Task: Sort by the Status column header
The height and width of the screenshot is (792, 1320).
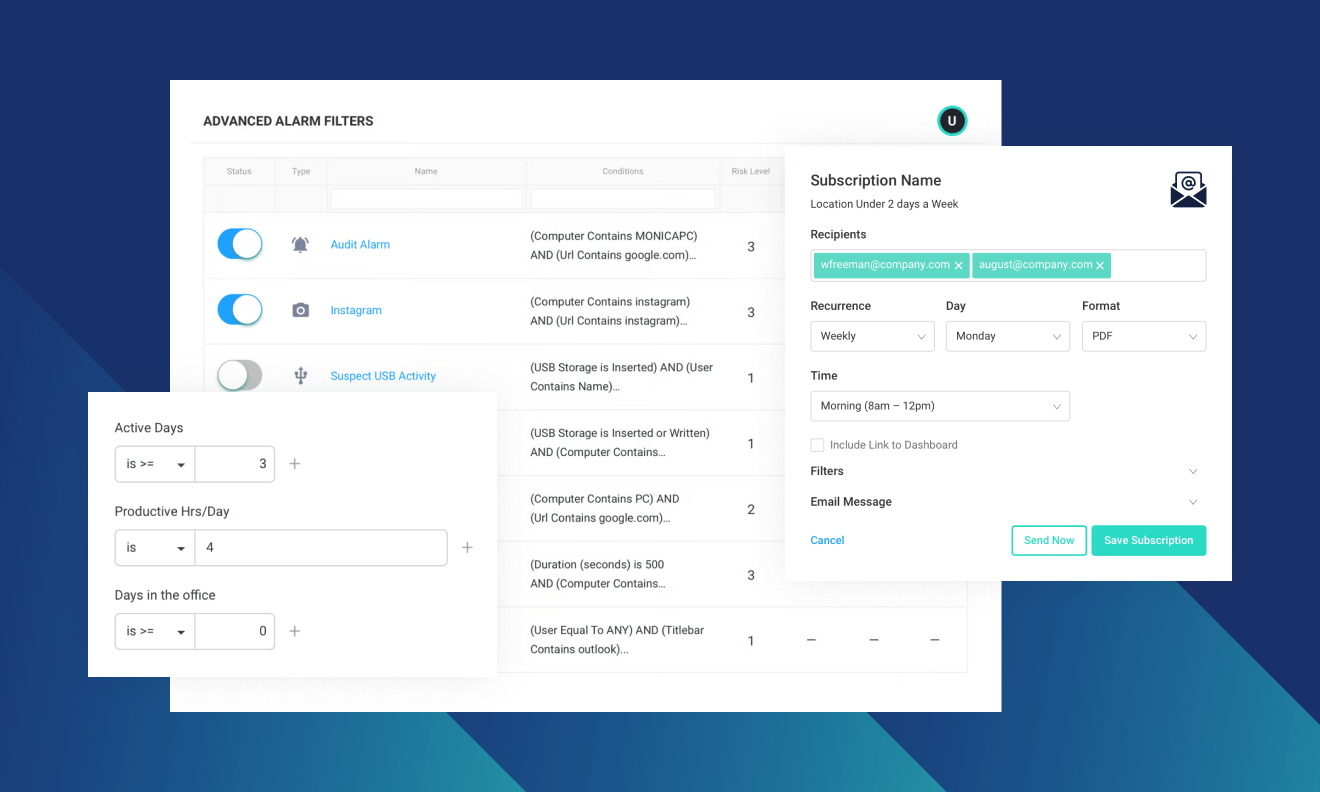Action: coord(239,171)
